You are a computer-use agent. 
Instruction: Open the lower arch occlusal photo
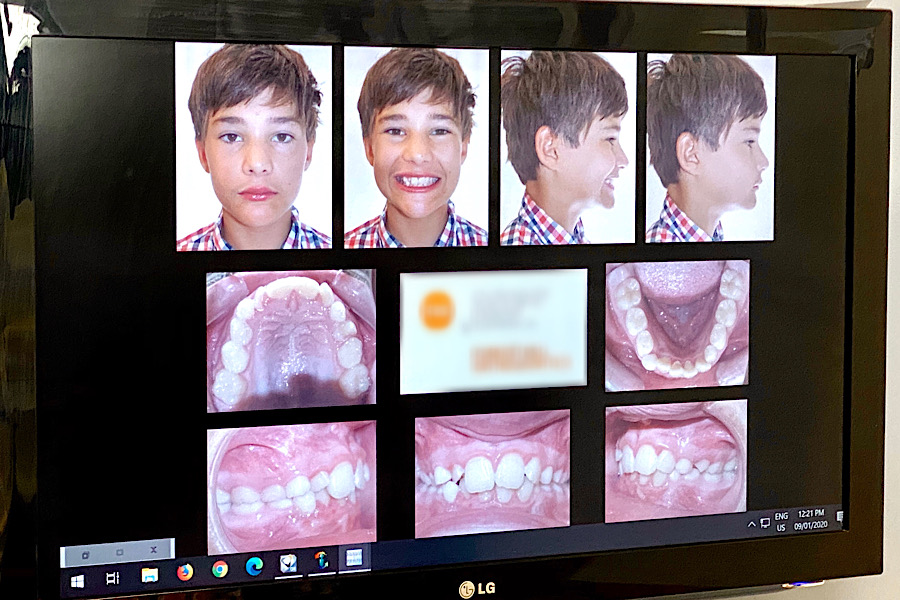(x=676, y=325)
